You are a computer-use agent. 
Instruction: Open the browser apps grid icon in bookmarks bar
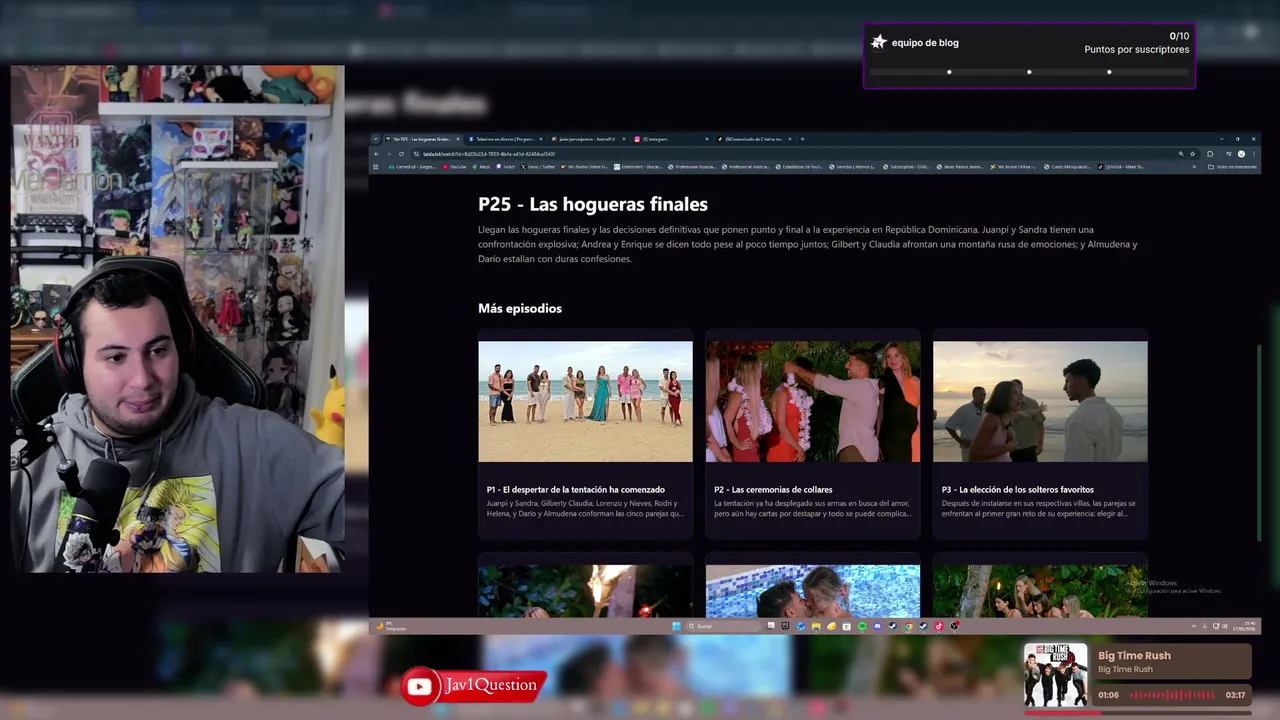(x=375, y=167)
